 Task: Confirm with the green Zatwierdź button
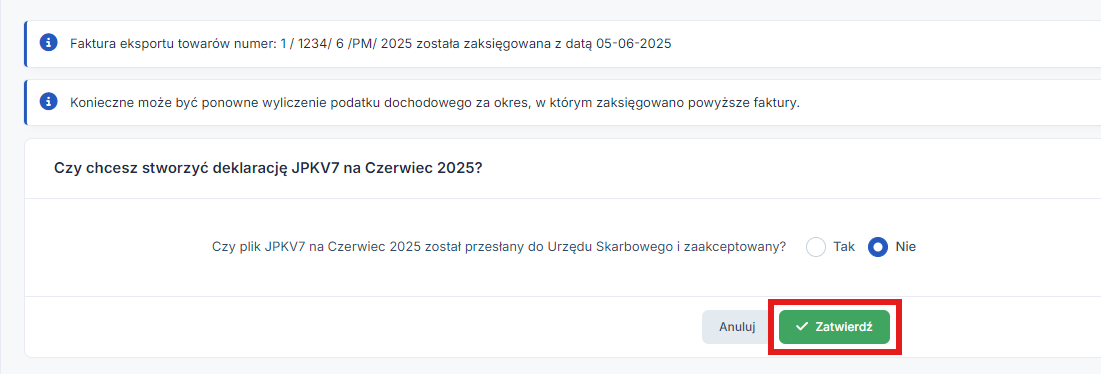[834, 327]
